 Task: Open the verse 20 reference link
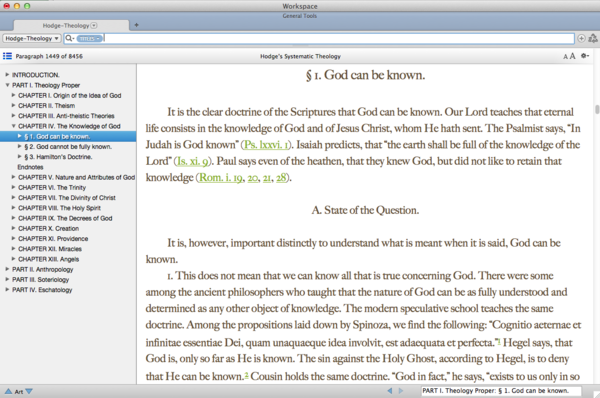point(253,178)
